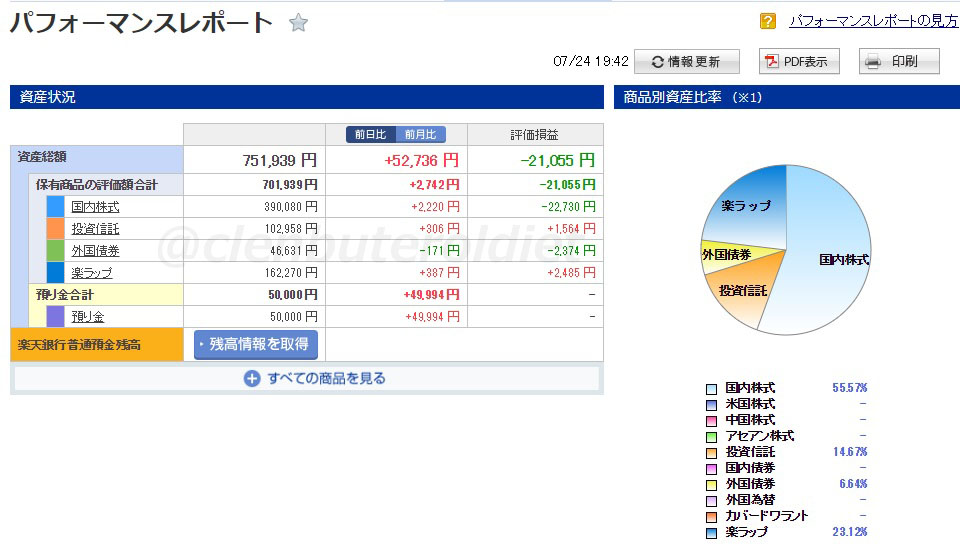Click the legend swatch for 米国株式
The width and height of the screenshot is (967, 555).
point(711,405)
